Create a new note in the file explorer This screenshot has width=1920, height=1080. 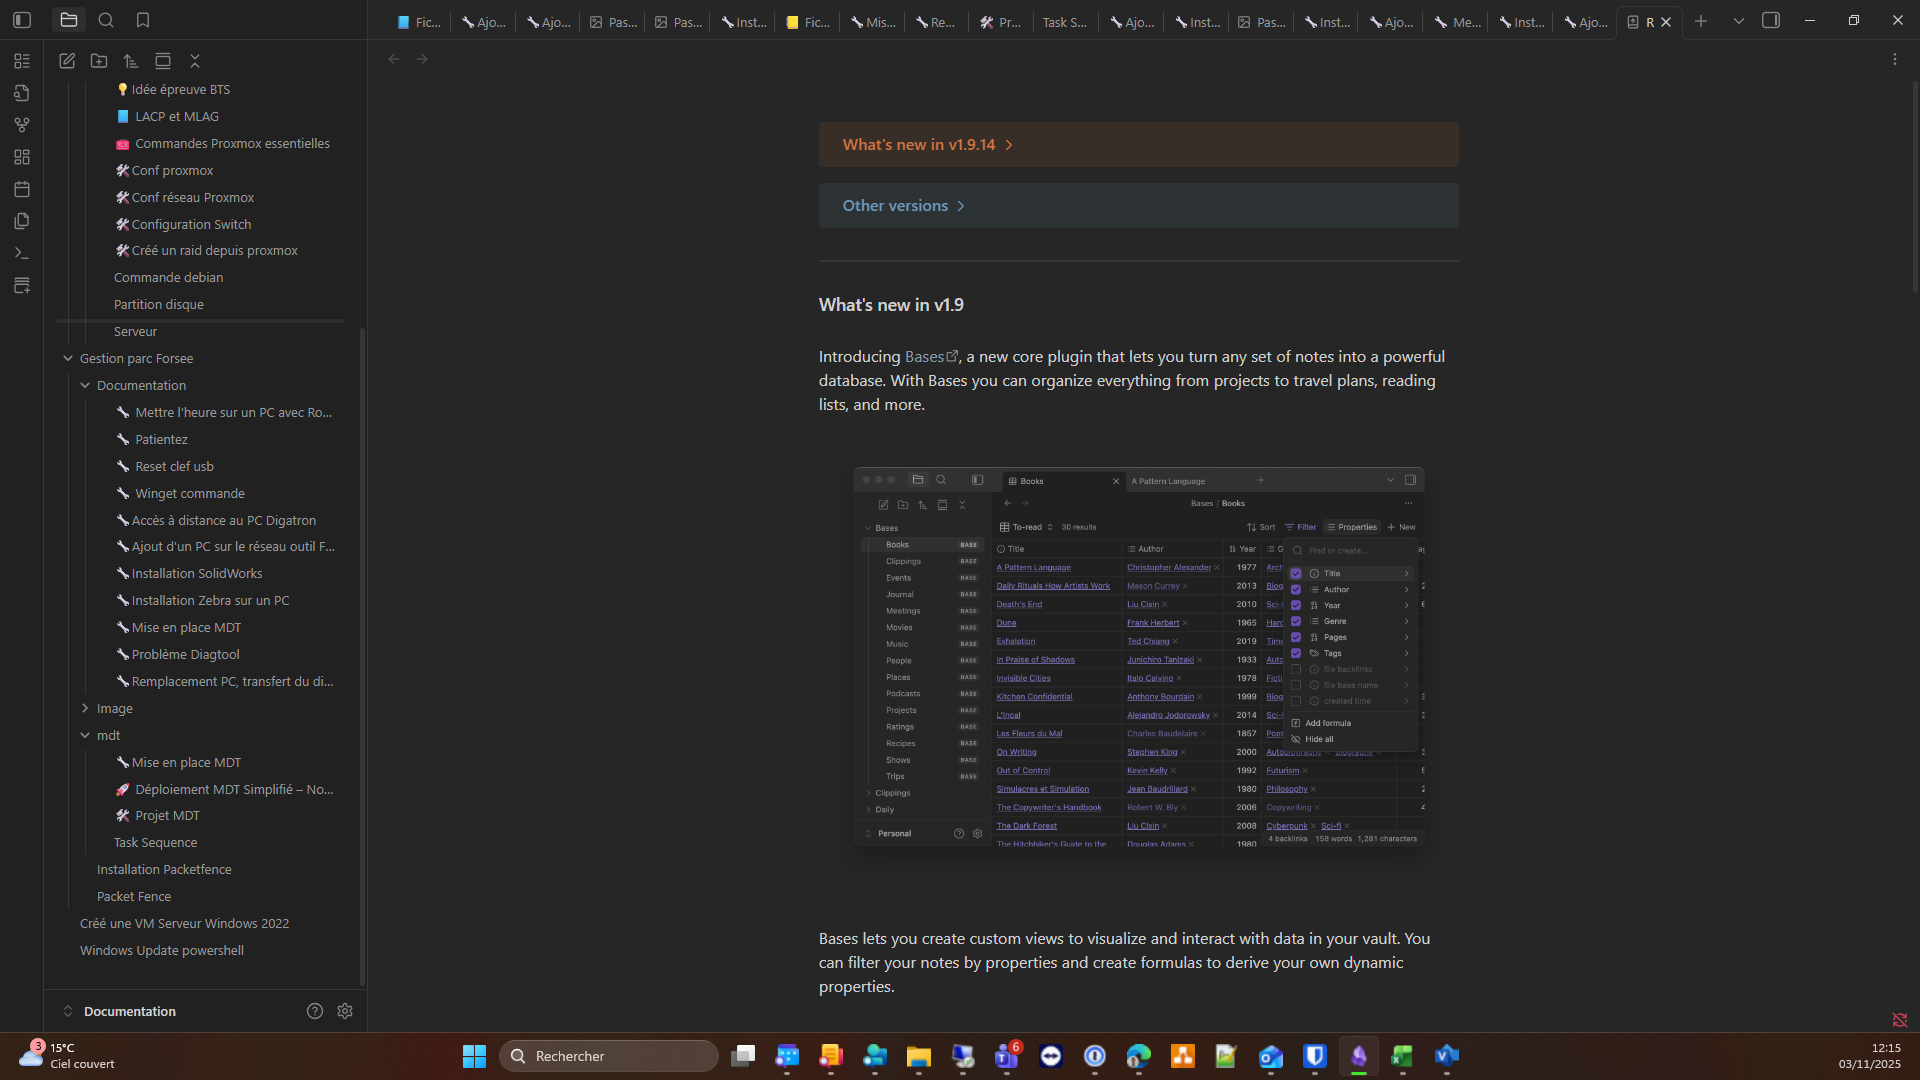coord(67,61)
